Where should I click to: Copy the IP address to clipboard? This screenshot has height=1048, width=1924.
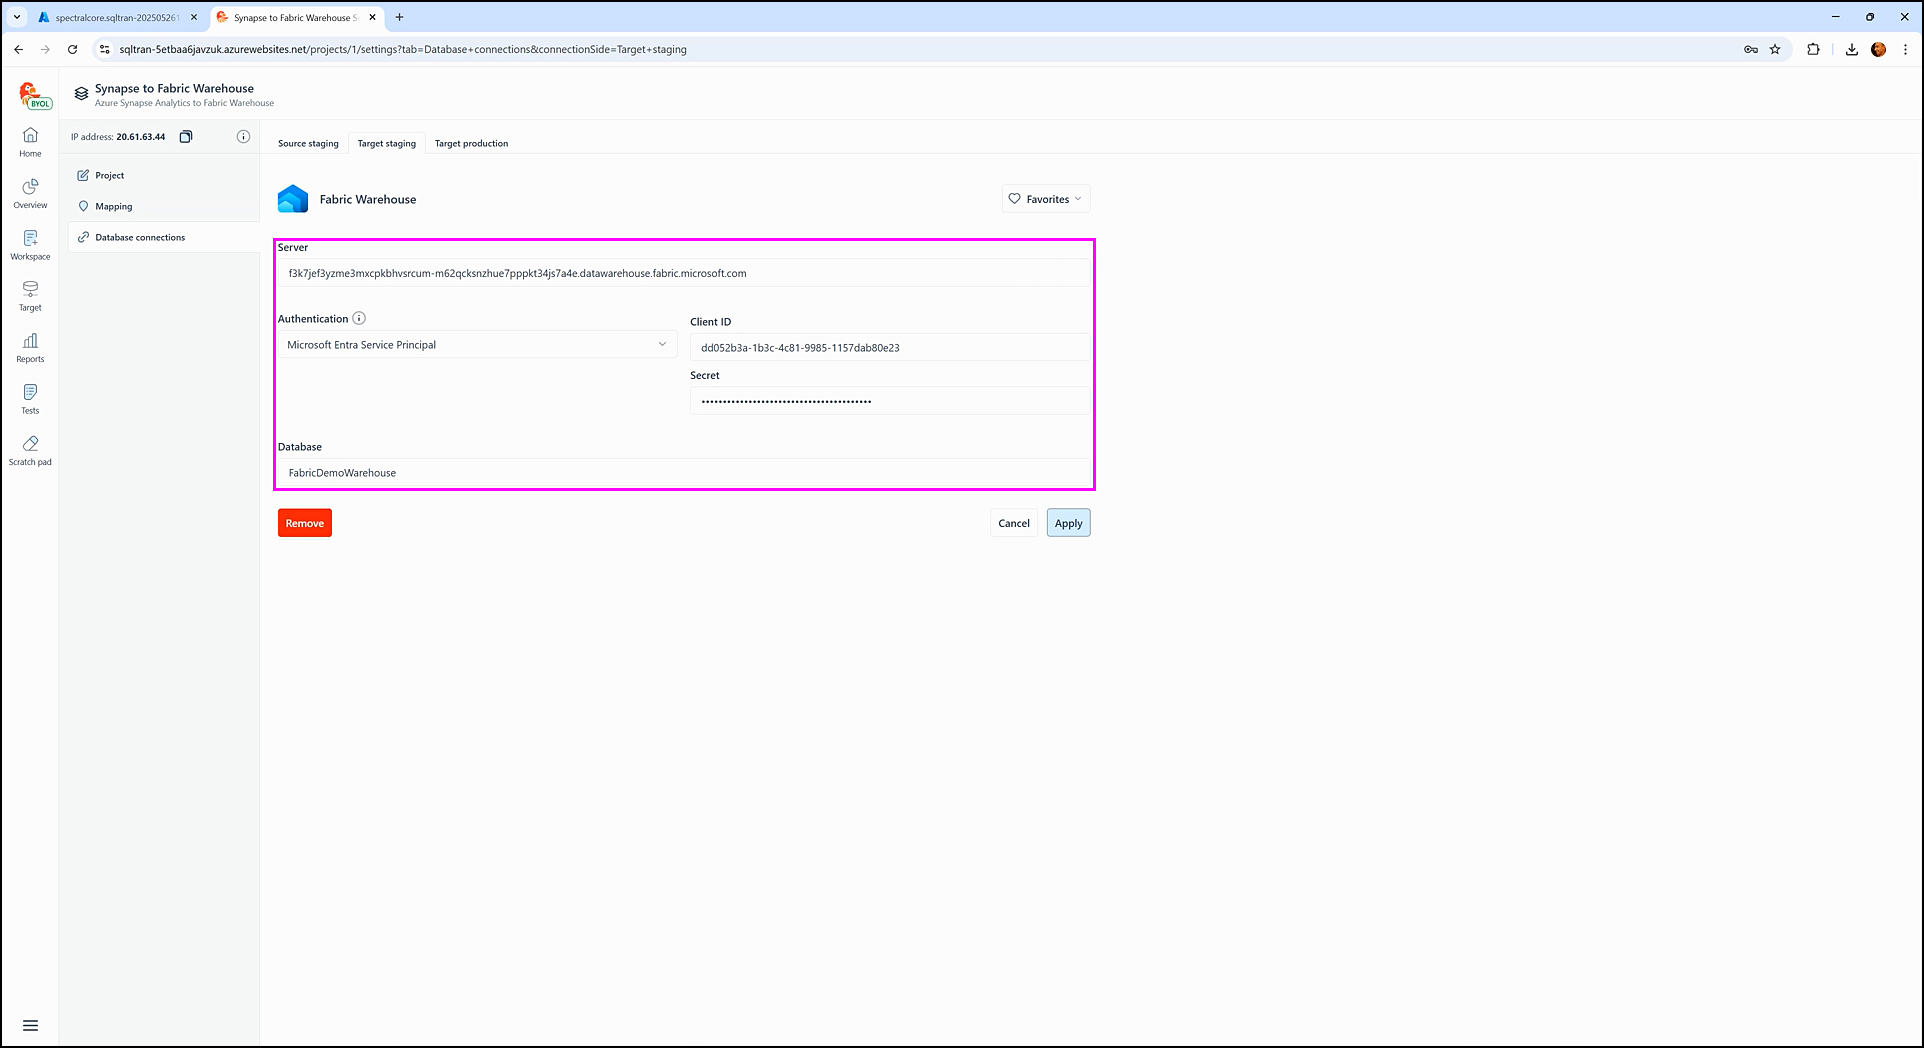[186, 137]
